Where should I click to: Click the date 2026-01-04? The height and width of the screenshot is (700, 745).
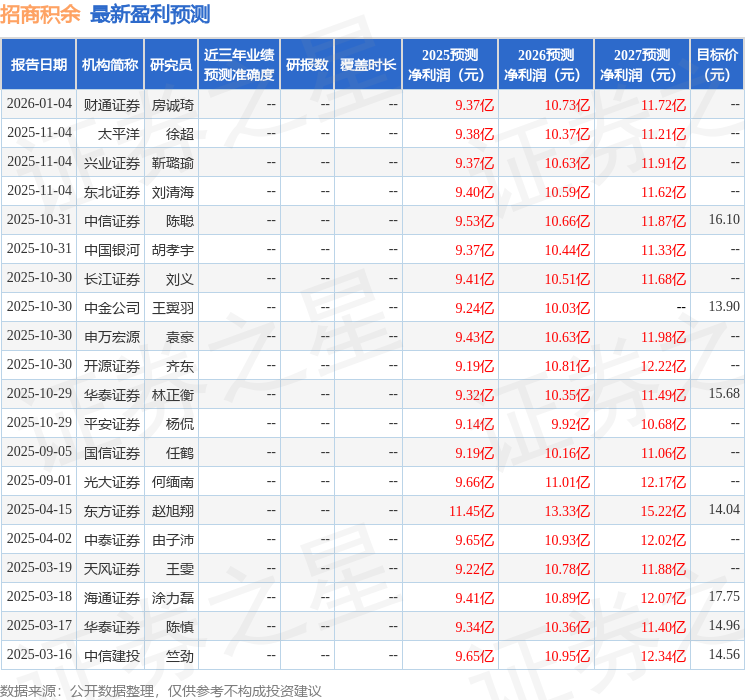coord(39,104)
